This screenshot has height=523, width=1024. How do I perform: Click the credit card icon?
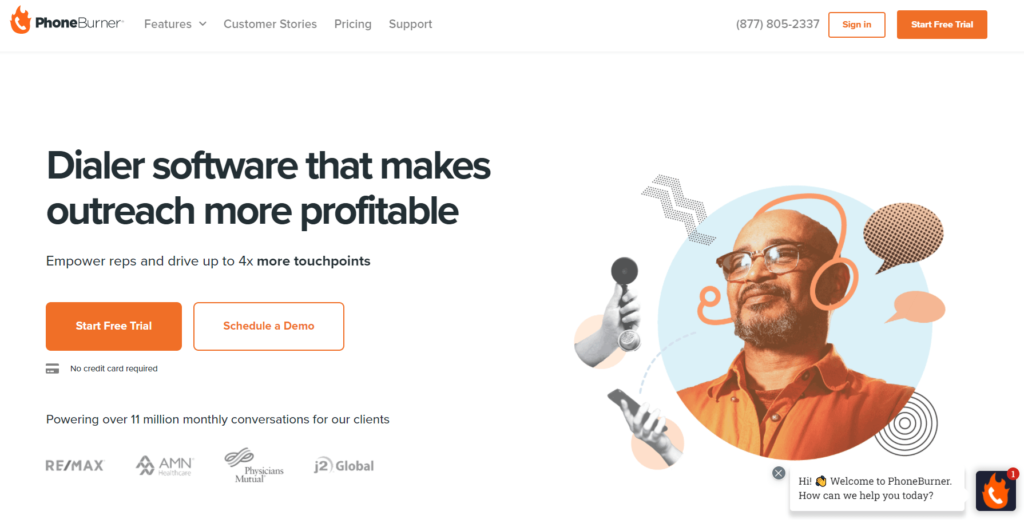52,369
